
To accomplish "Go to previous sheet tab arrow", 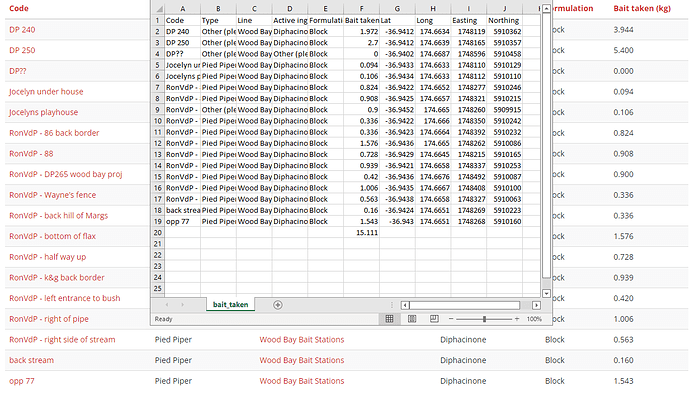I will pyautogui.click(x=167, y=304).
